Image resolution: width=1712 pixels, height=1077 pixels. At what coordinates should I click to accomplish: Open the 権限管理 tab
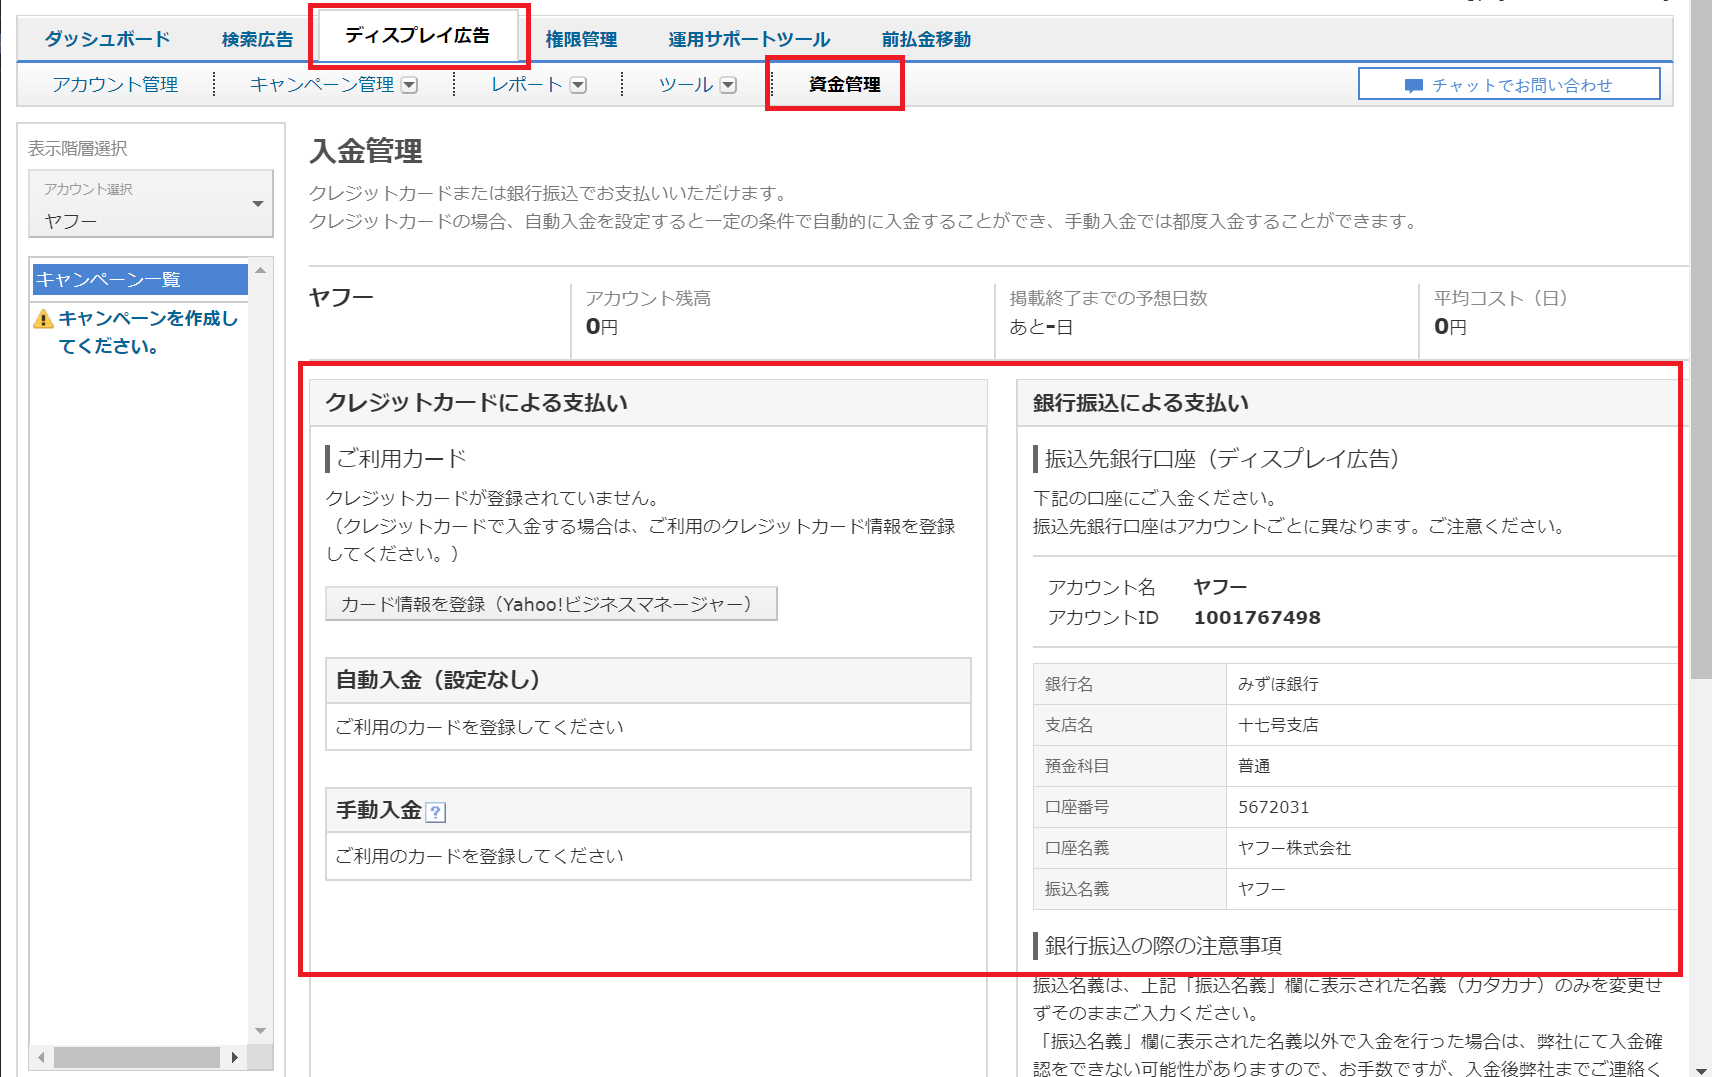click(581, 40)
